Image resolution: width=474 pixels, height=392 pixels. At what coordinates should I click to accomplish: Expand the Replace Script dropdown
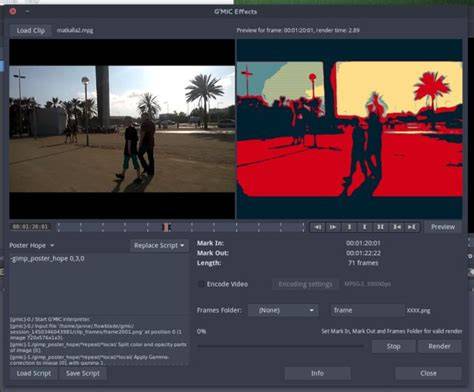click(159, 246)
